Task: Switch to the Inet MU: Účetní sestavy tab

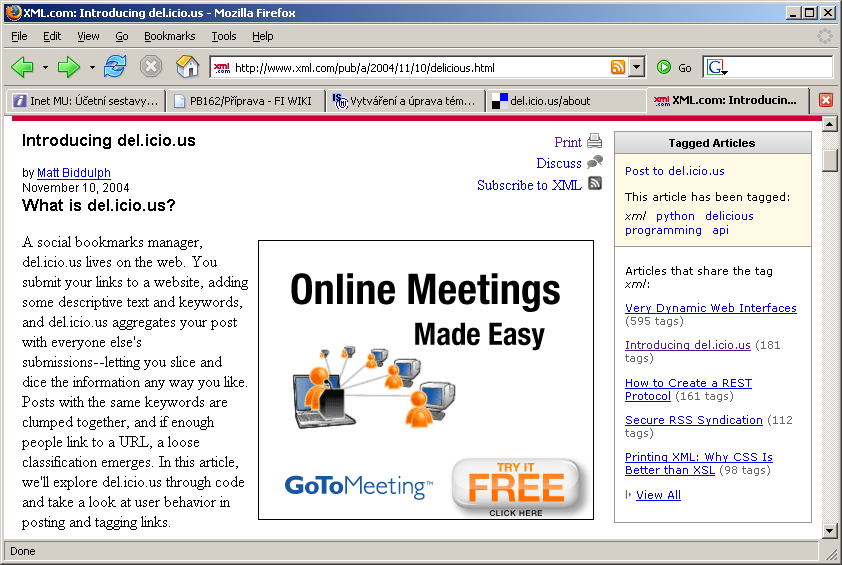Action: 86,101
